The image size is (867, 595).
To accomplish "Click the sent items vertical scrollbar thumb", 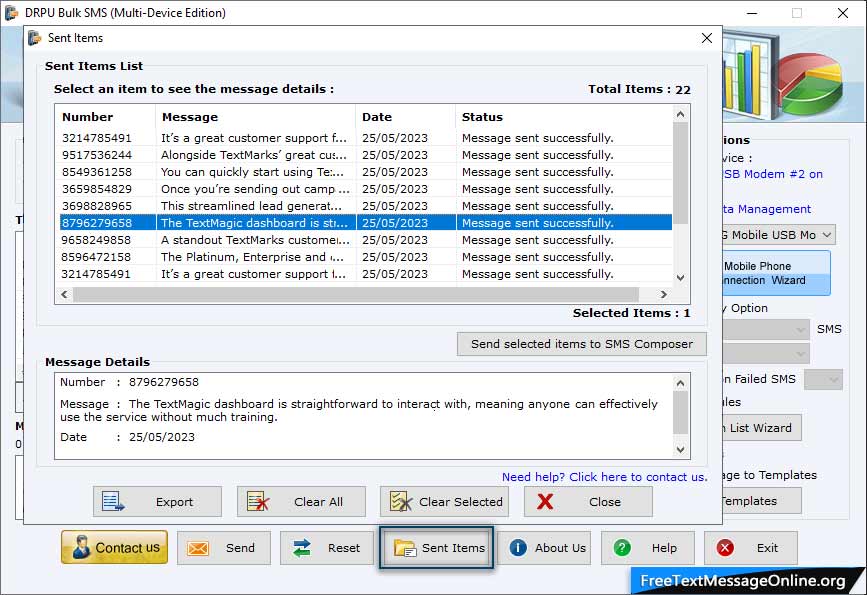I will (x=681, y=173).
